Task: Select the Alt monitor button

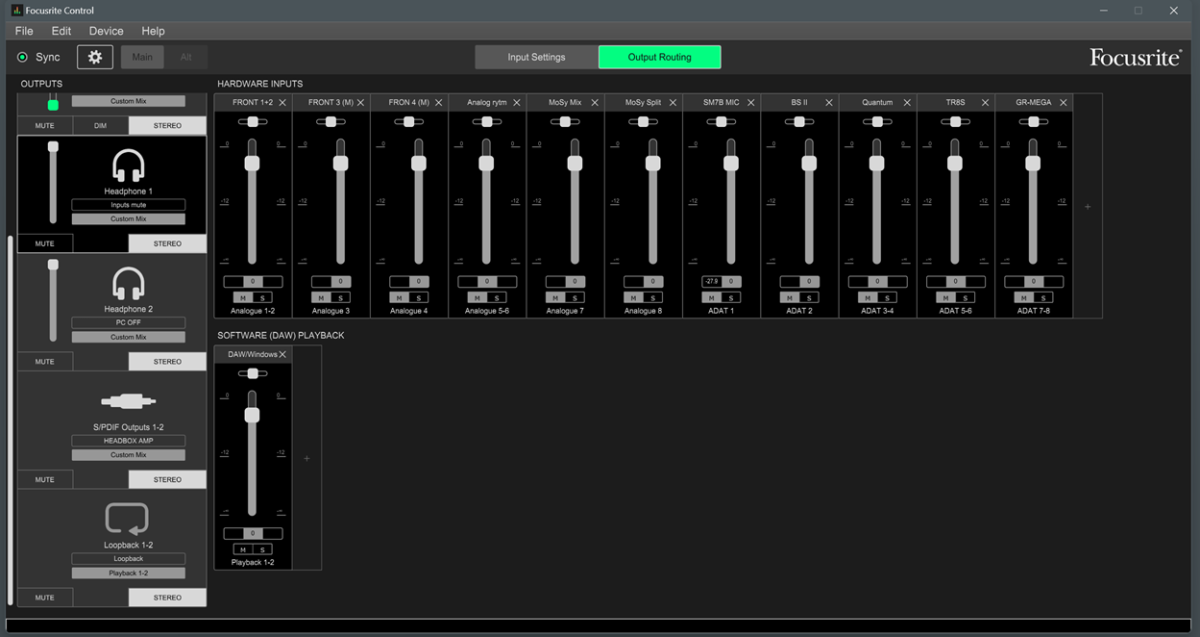Action: [x=186, y=57]
